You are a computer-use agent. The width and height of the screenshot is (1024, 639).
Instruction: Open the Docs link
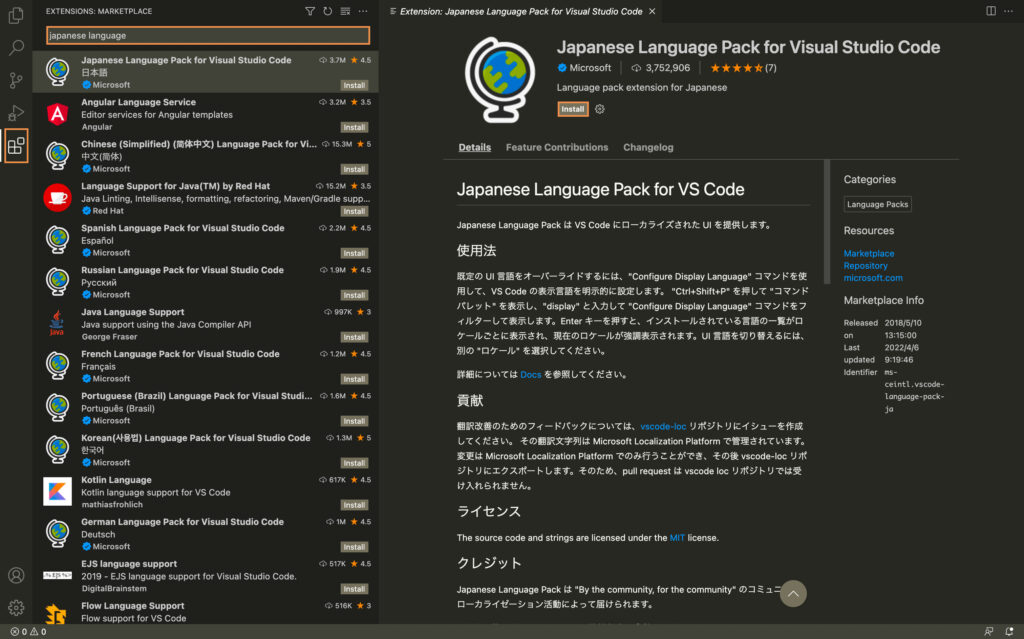pos(530,374)
